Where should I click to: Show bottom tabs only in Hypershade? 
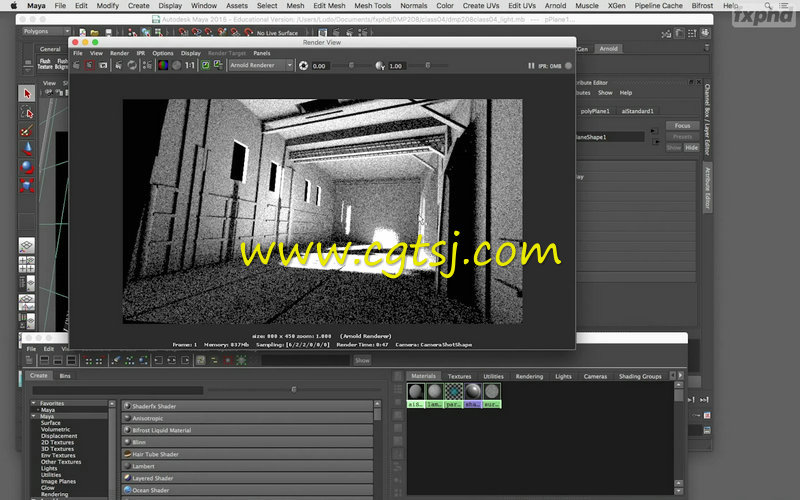tap(58, 360)
